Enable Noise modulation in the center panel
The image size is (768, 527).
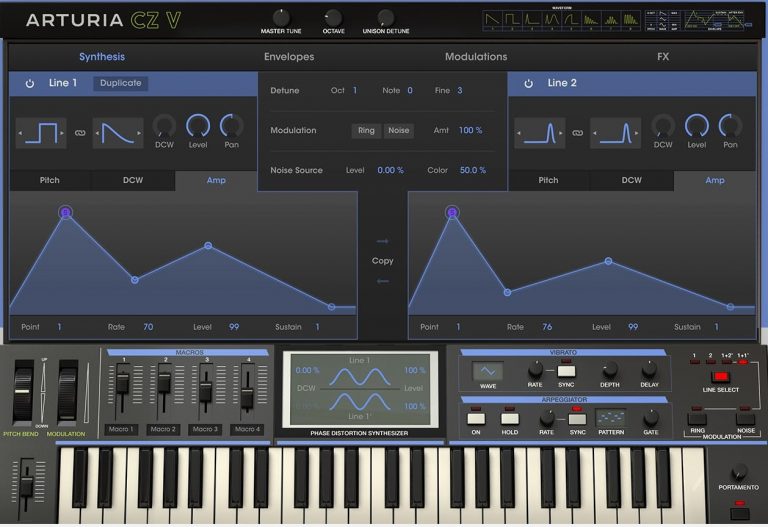(398, 131)
